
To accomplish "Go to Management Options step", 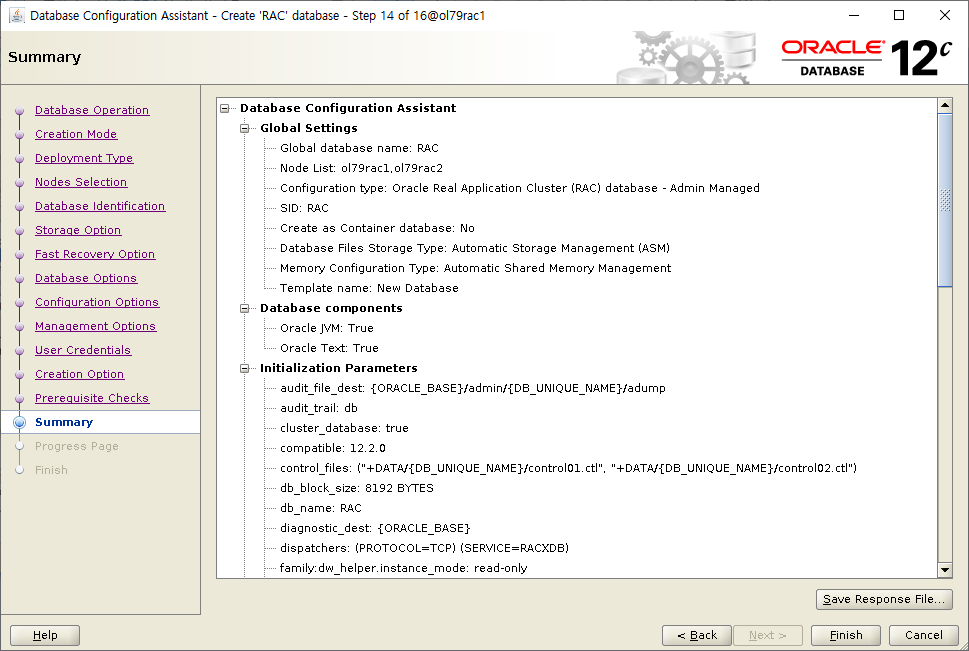I will pyautogui.click(x=96, y=326).
